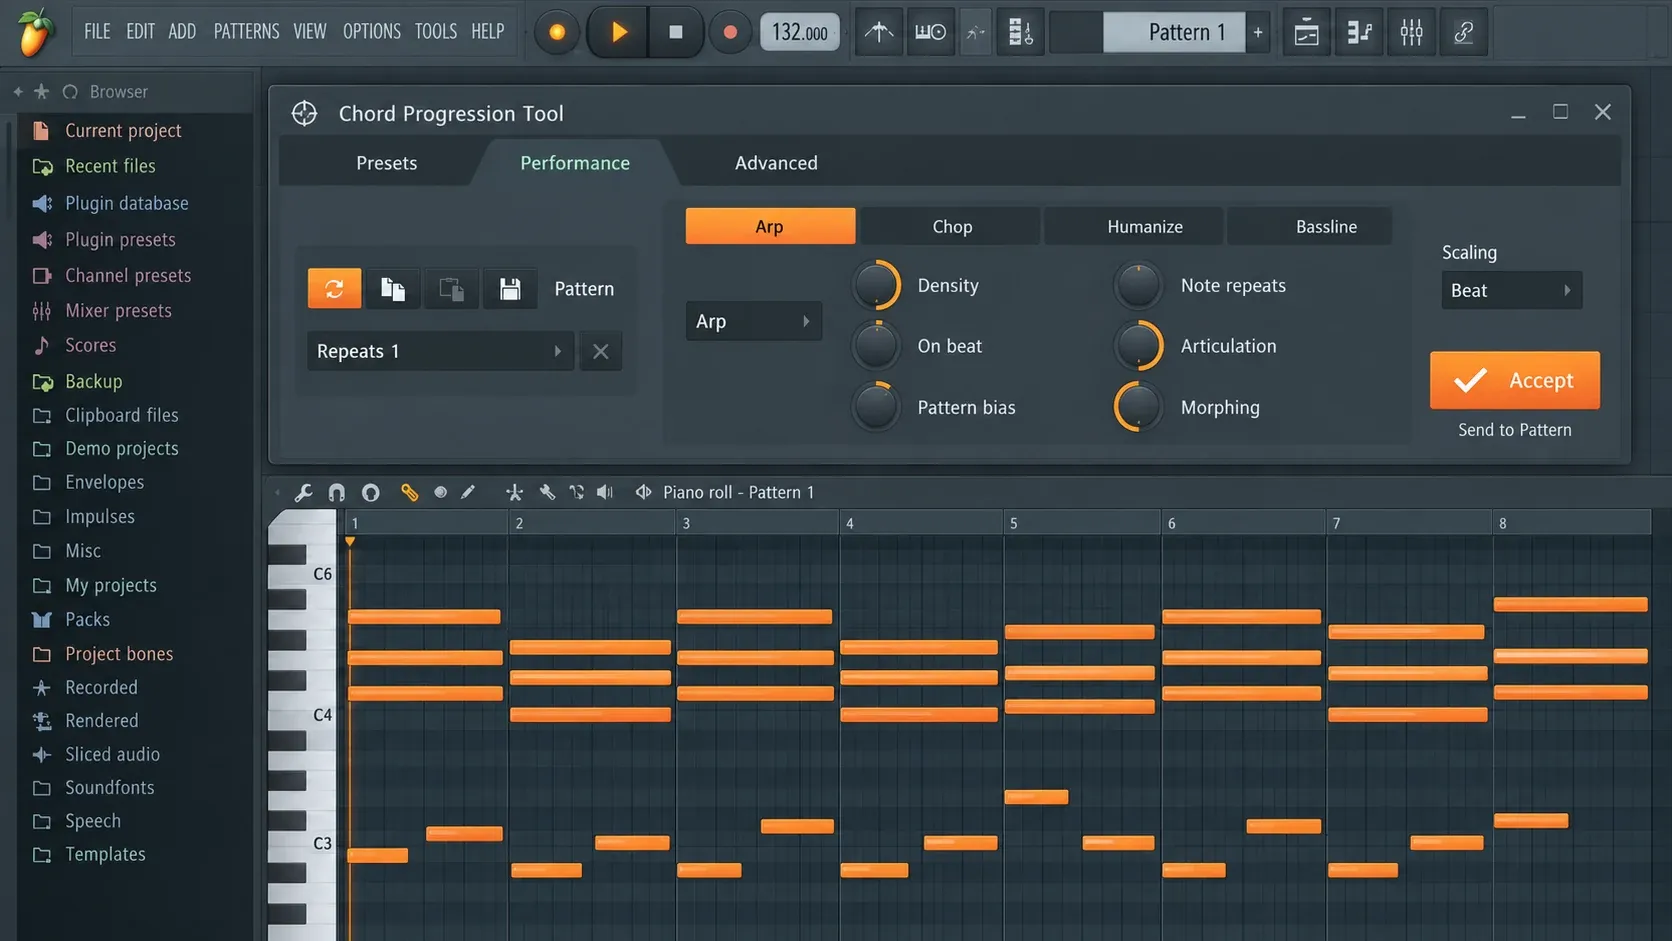
Task: Open the Repeats 1 dropdown
Action: (440, 351)
